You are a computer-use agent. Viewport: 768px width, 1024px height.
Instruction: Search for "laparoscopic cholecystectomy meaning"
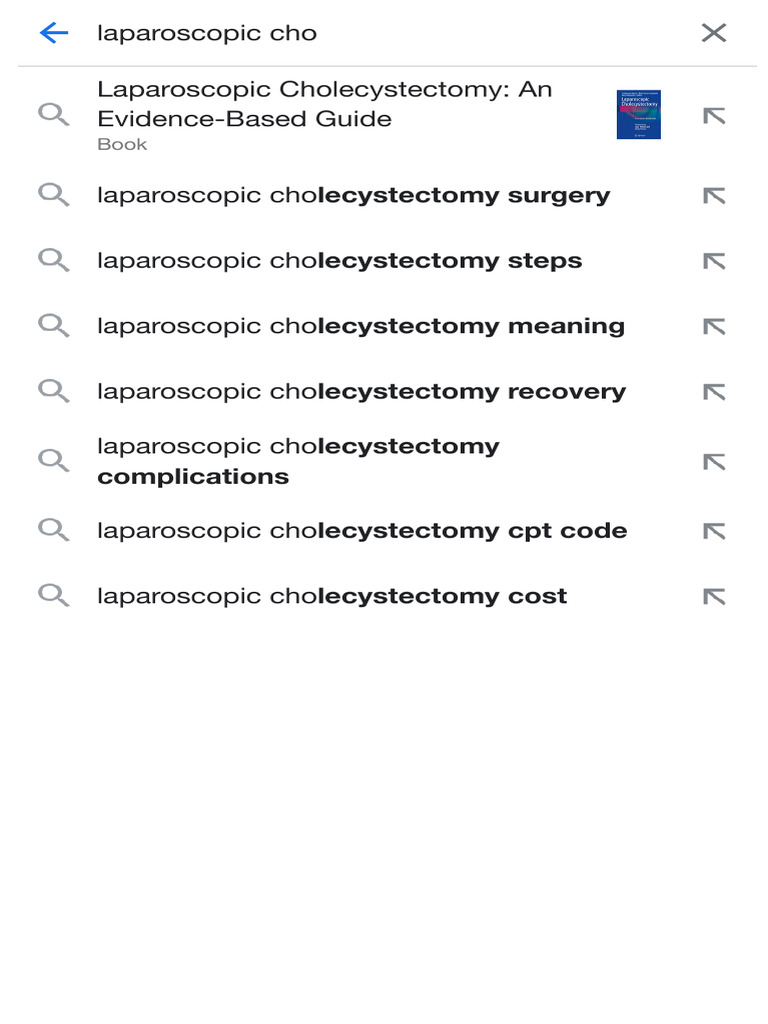360,326
